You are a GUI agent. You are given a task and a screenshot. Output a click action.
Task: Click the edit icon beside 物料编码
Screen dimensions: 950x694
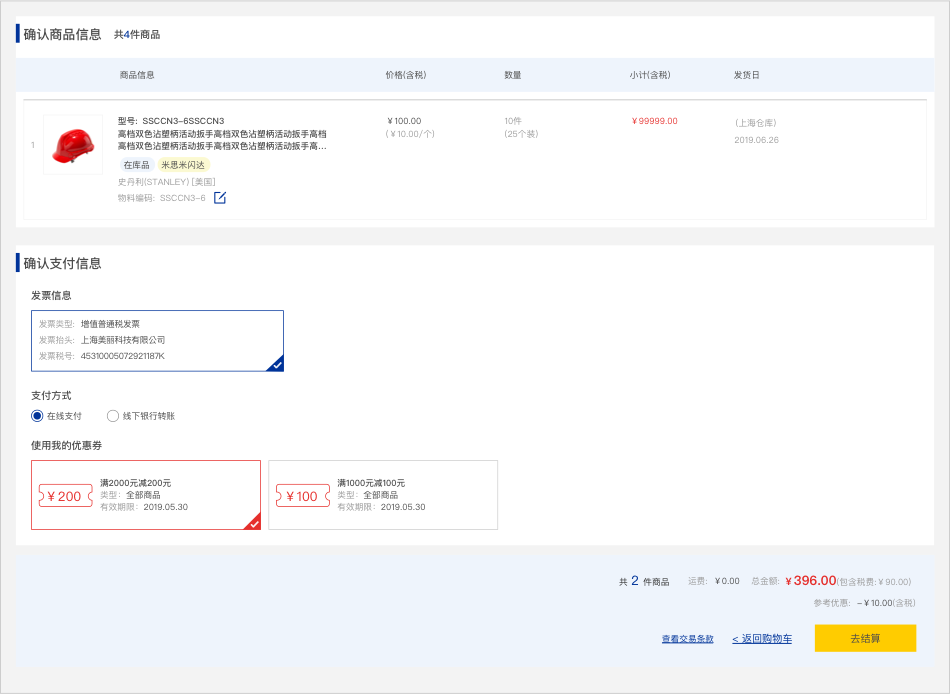coord(220,198)
